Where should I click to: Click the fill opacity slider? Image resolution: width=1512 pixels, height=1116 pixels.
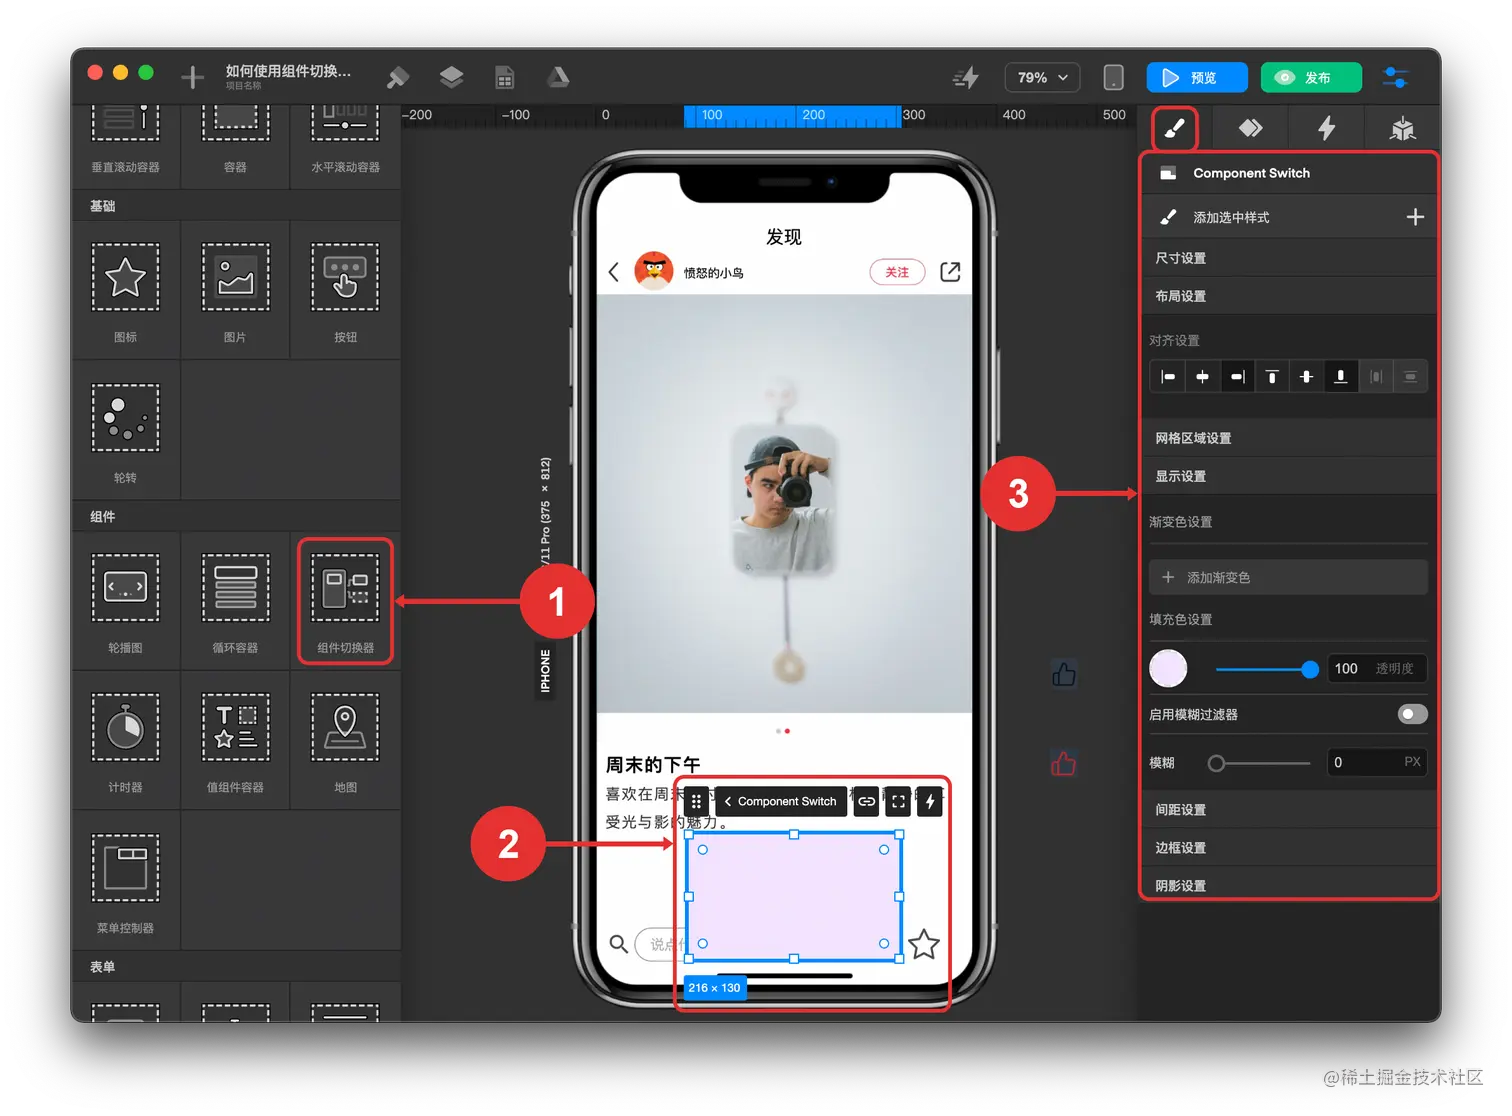click(x=1266, y=669)
